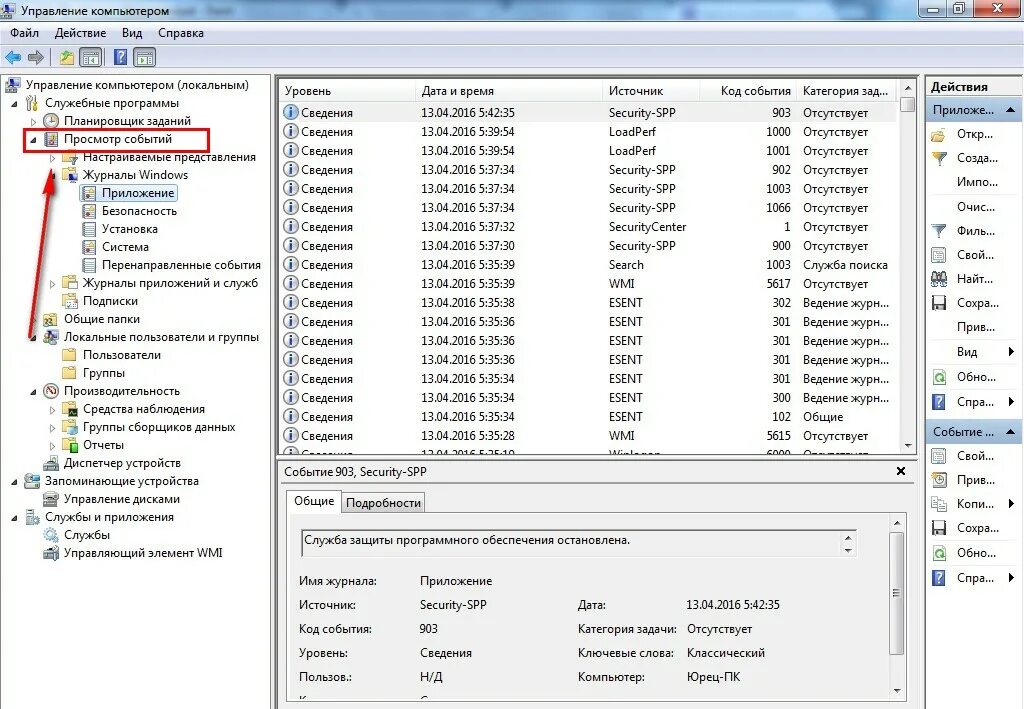Sort by the Источник column header
This screenshot has height=709, width=1024.
[x=651, y=91]
